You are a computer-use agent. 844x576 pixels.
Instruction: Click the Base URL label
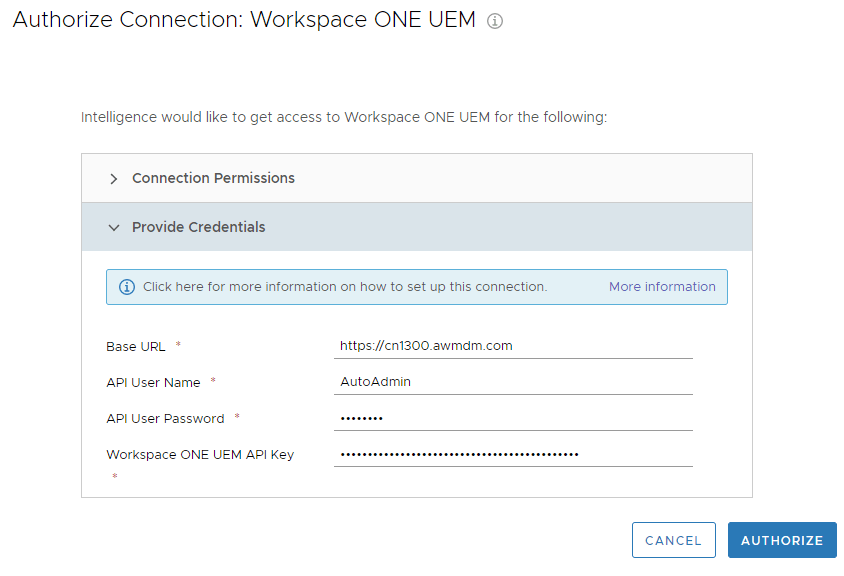136,347
